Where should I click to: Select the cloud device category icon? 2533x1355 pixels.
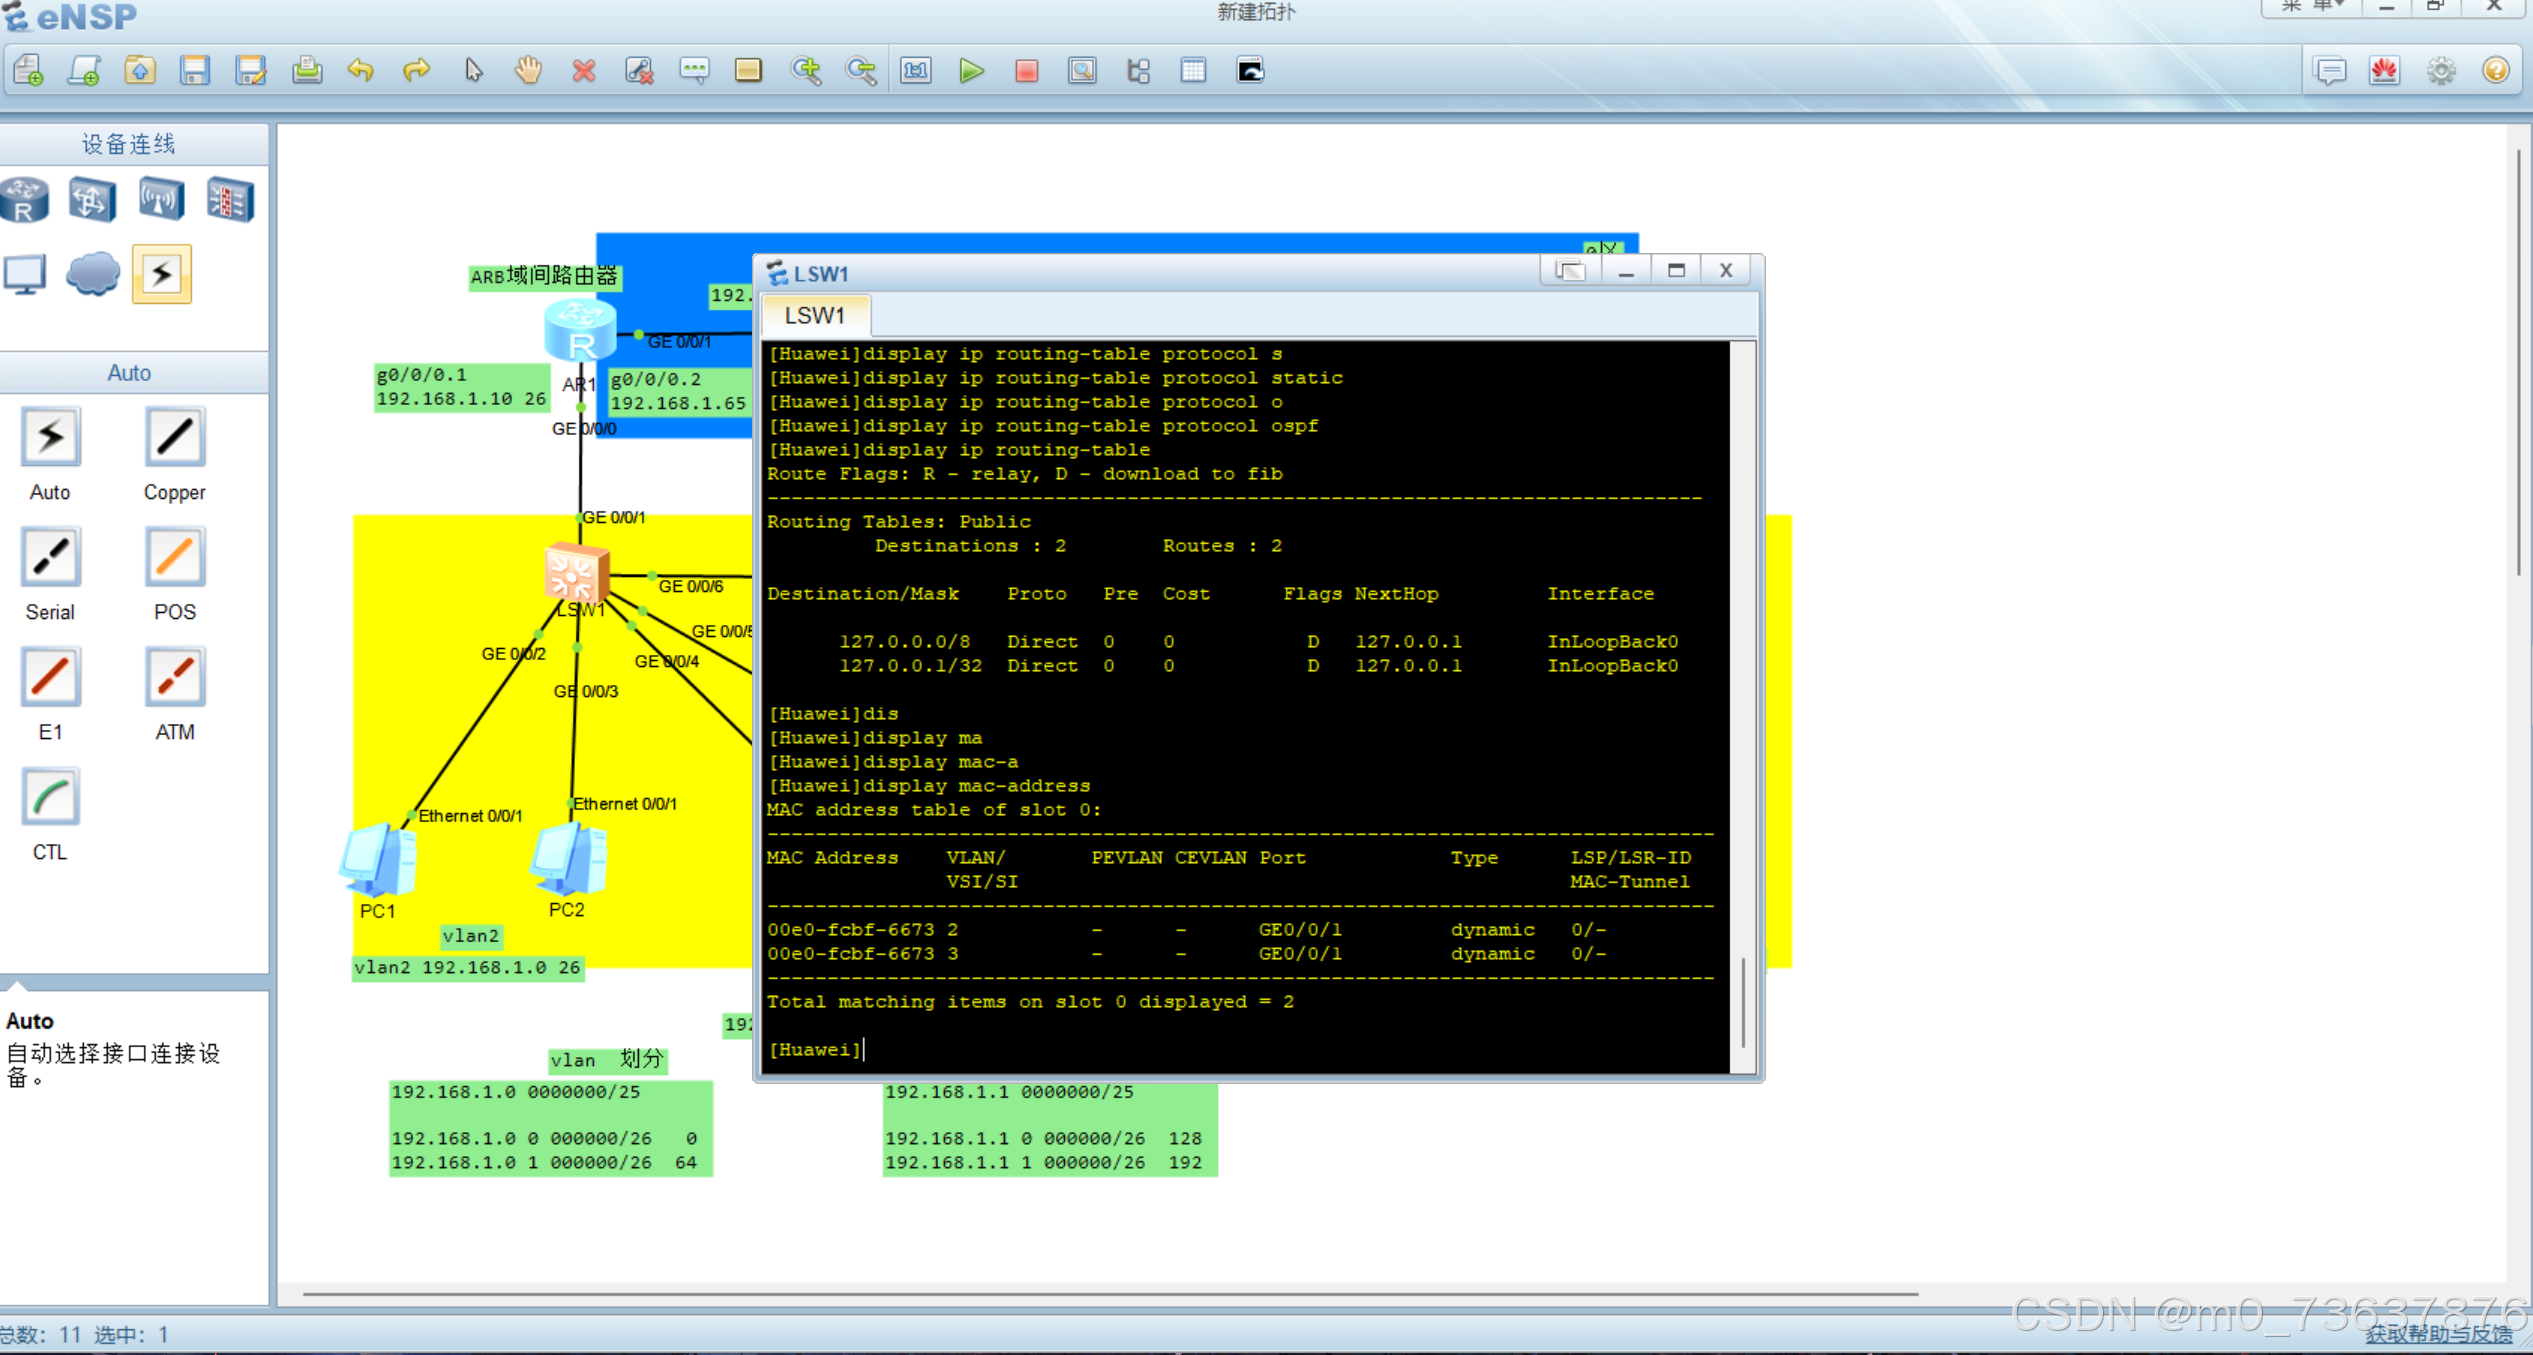tap(93, 274)
